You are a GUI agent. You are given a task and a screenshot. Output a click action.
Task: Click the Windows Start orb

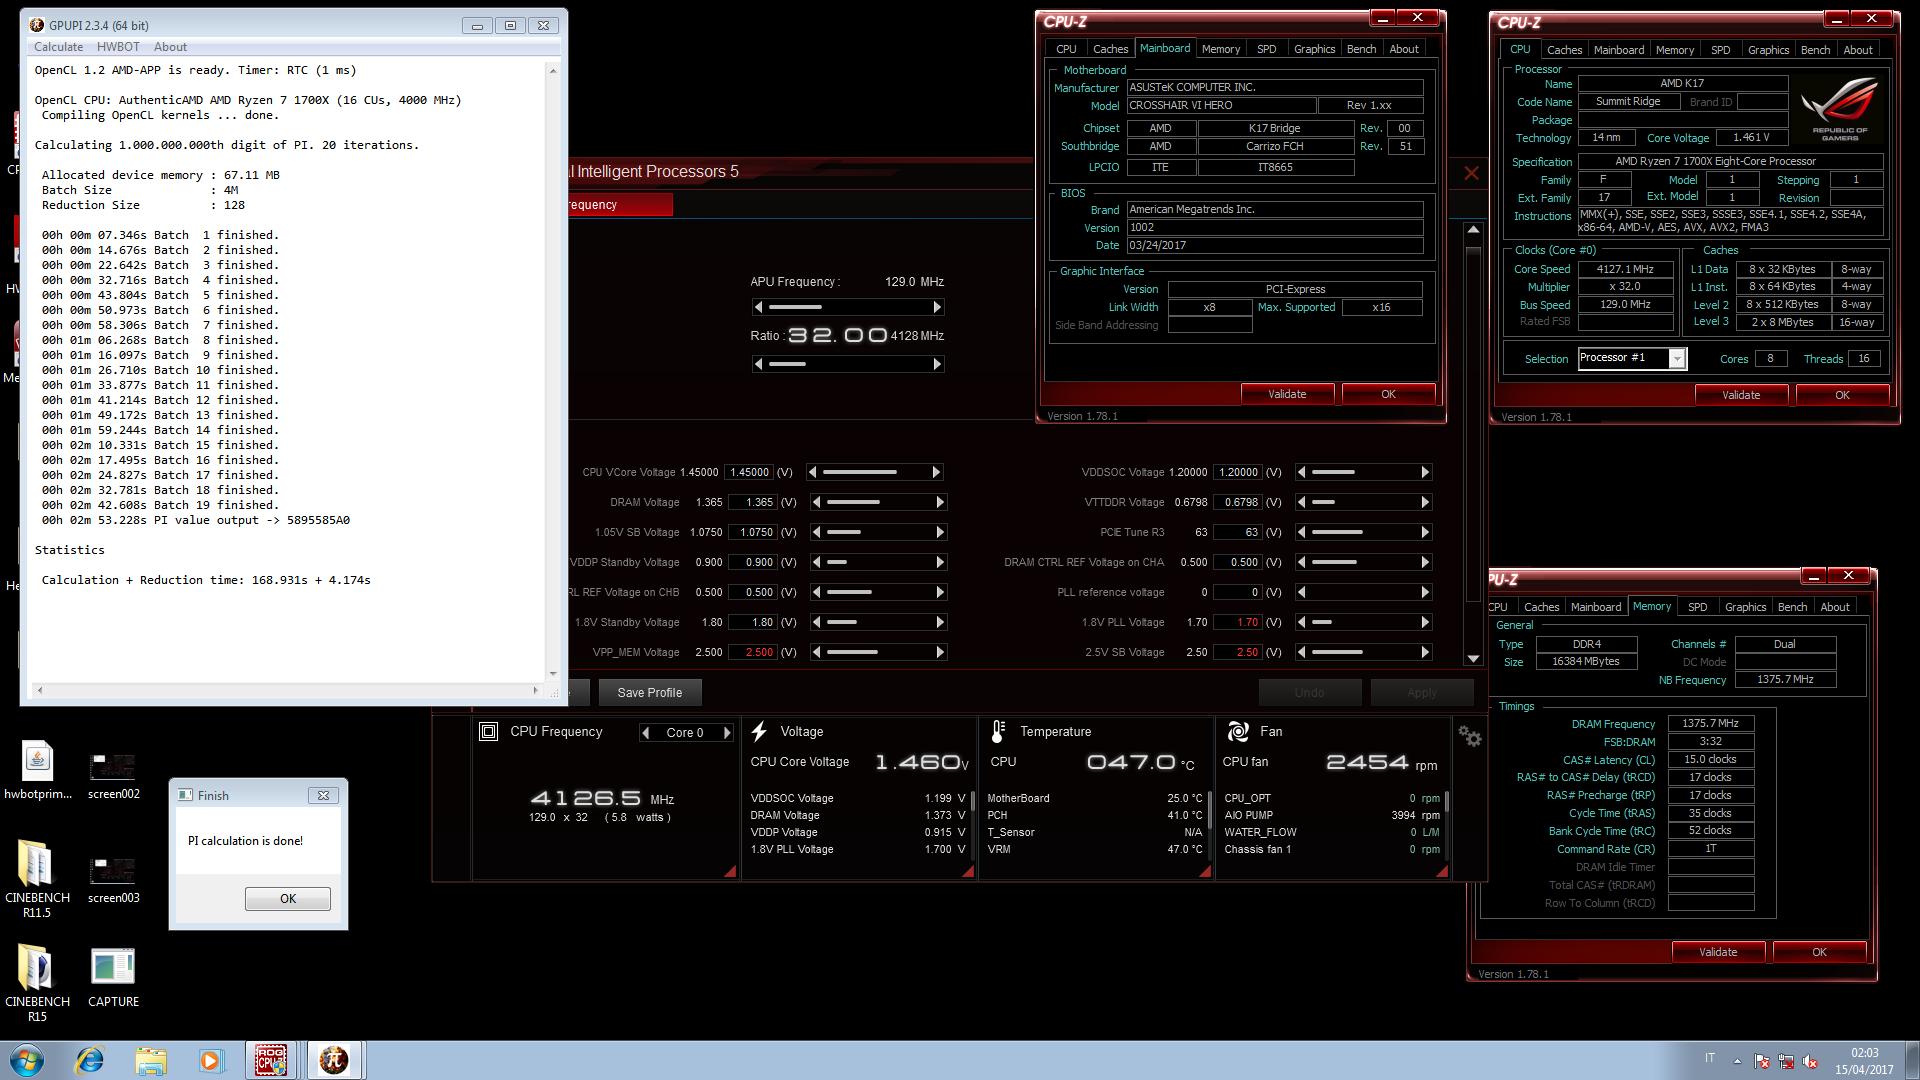[27, 1060]
